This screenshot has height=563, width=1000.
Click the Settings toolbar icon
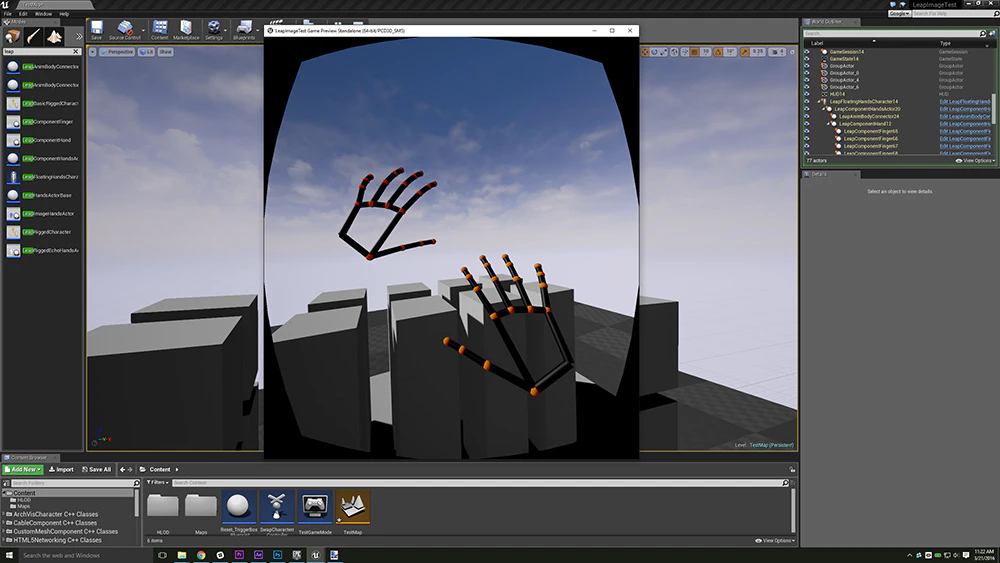(x=214, y=30)
